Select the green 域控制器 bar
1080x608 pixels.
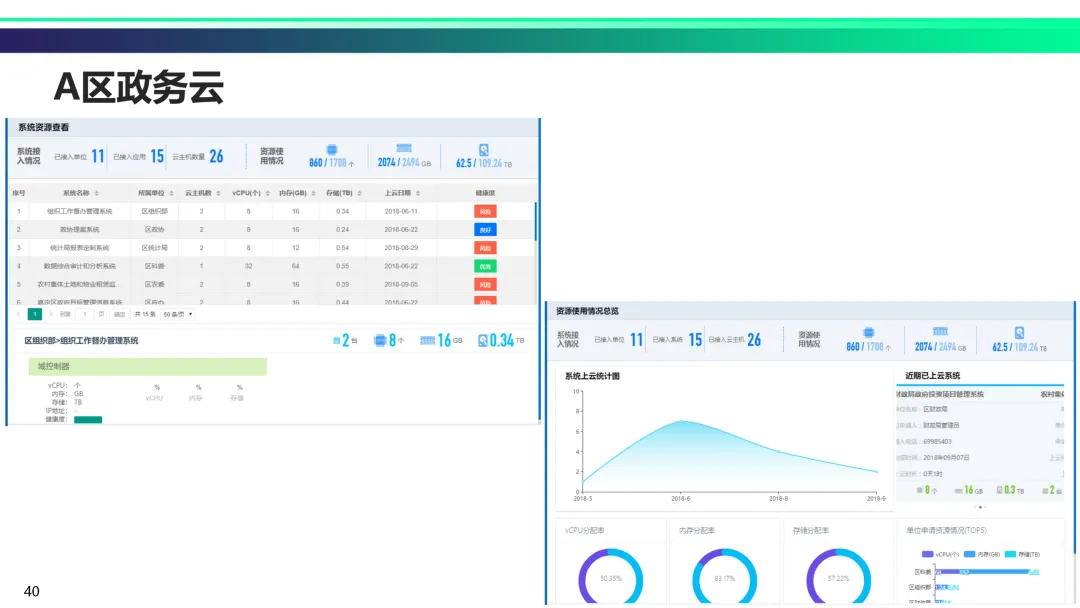pyautogui.click(x=147, y=366)
